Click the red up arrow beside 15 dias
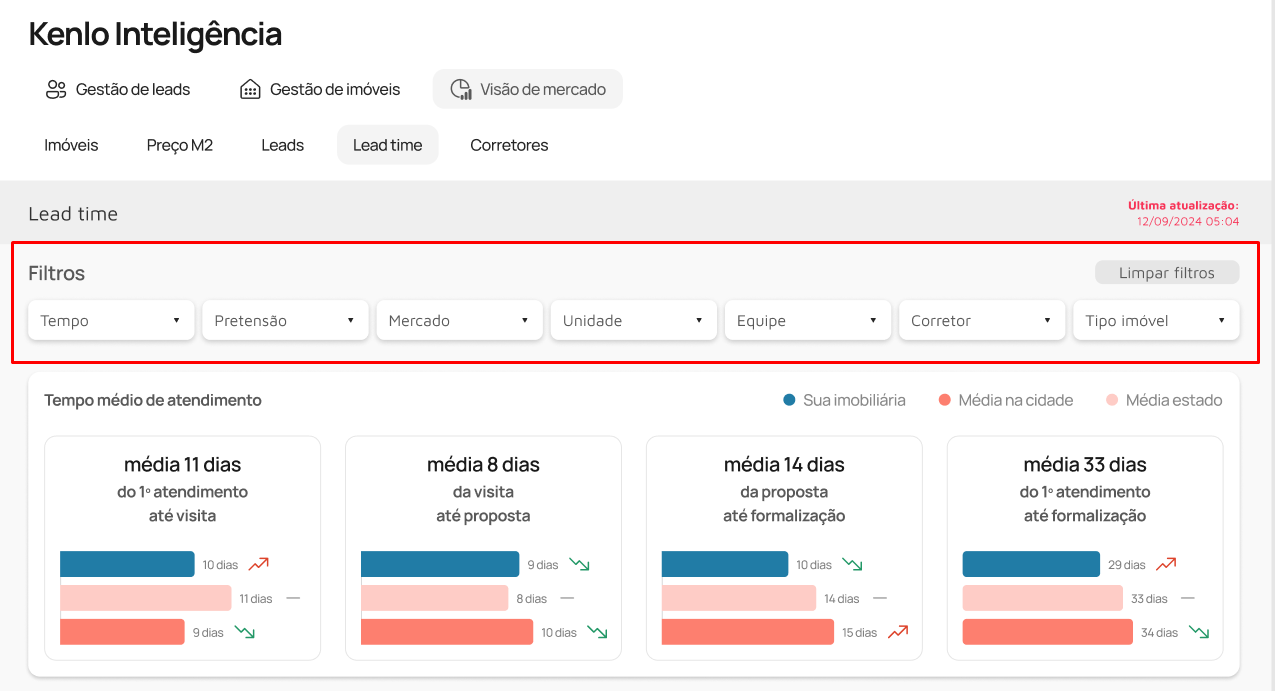 point(897,632)
